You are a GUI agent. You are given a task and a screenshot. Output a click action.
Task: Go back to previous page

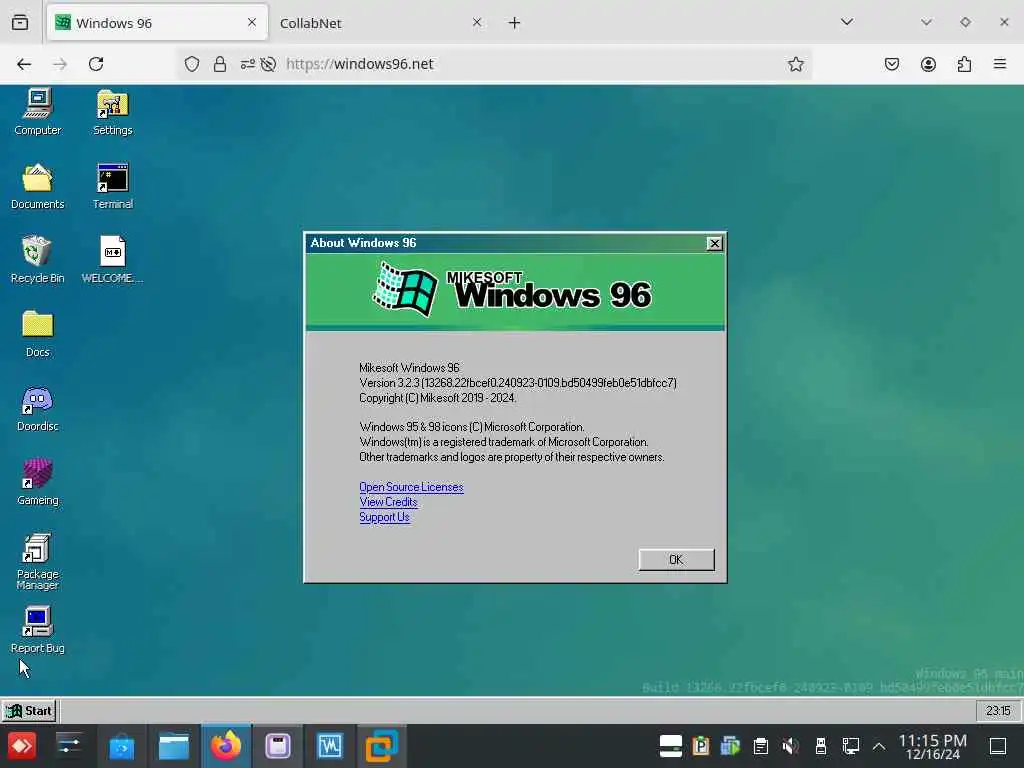coord(24,64)
